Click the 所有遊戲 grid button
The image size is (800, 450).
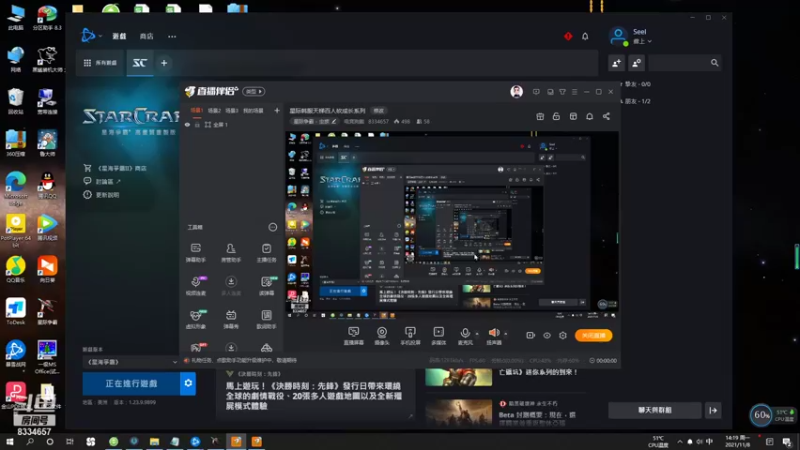click(x=100, y=63)
